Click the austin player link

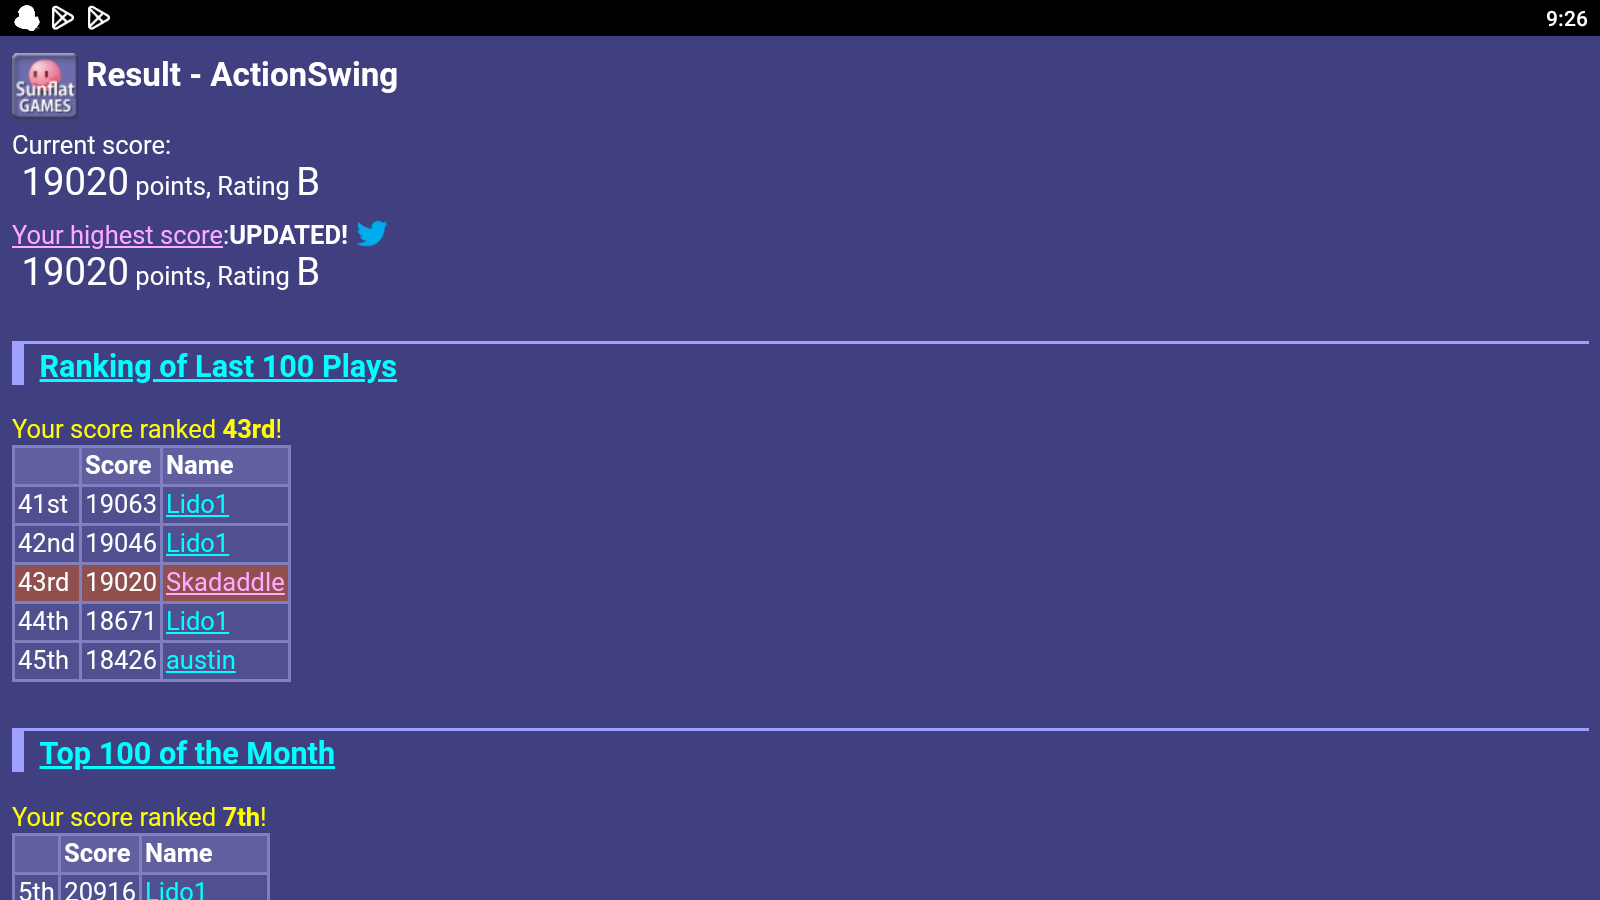[201, 660]
